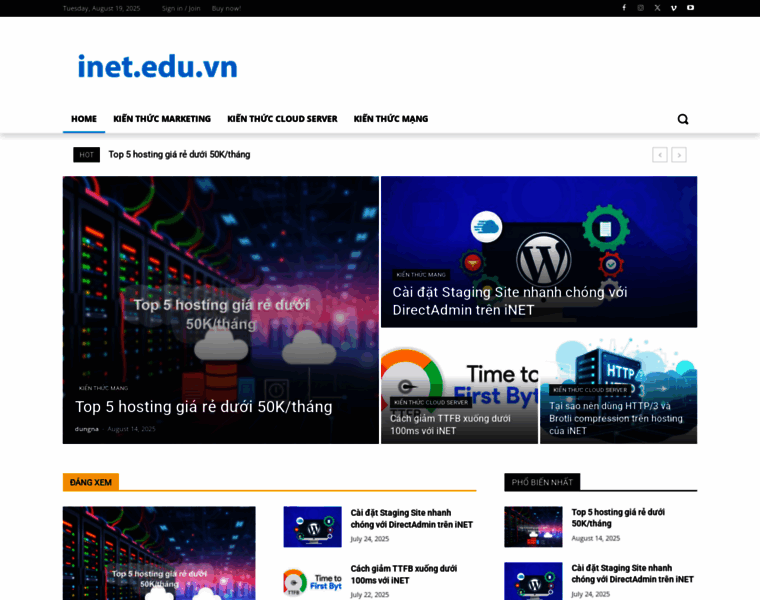760x600 pixels.
Task: Click KIẾN THỨC MẠNG tag on featured post
Action: pos(103,388)
